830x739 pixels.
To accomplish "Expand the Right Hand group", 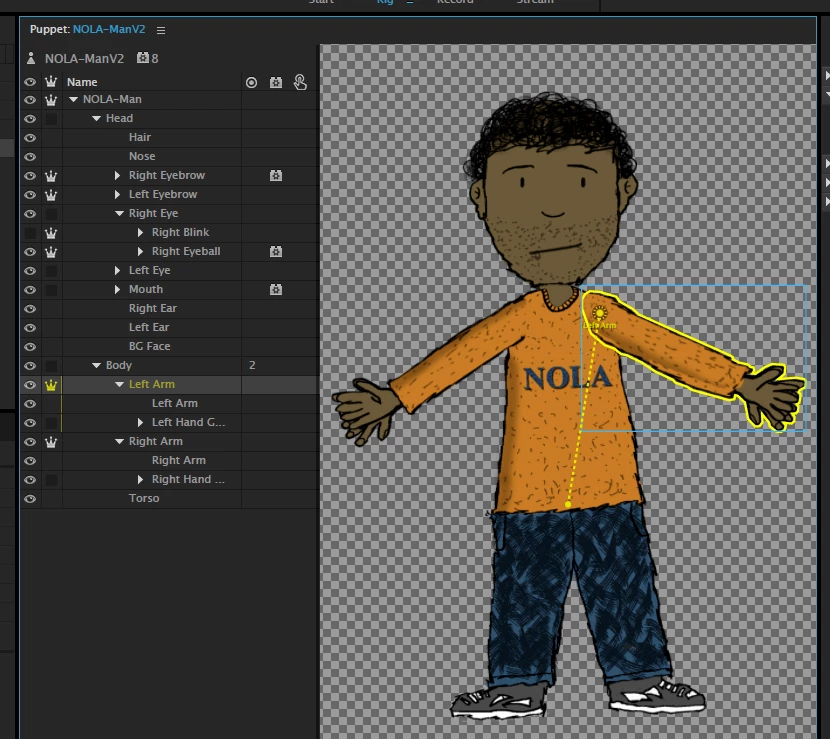I will 140,480.
